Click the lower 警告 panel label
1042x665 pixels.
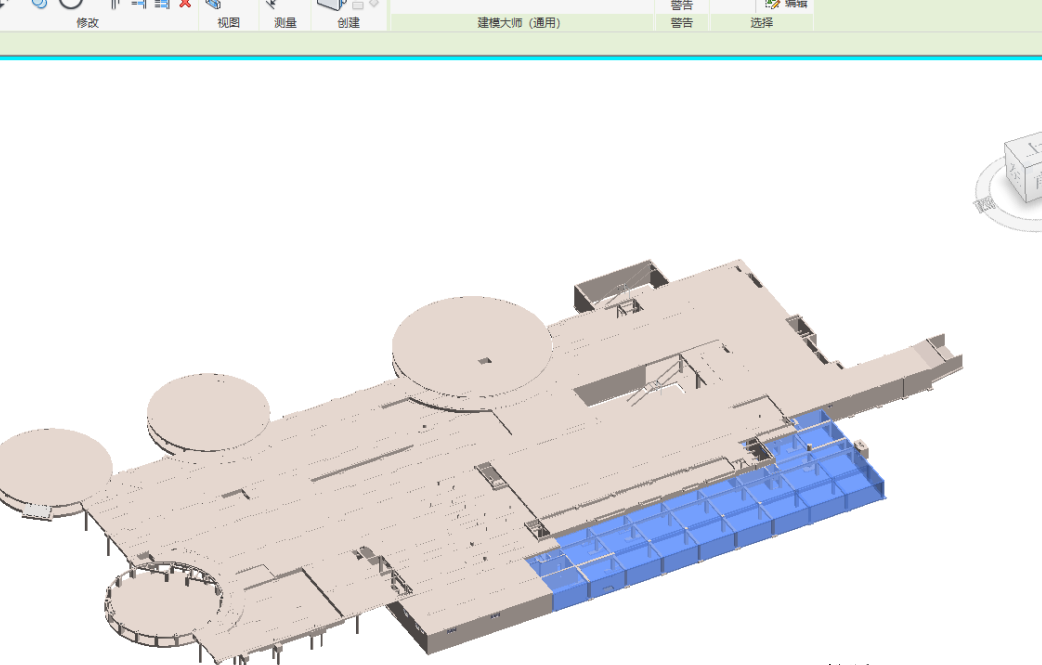pyautogui.click(x=681, y=23)
